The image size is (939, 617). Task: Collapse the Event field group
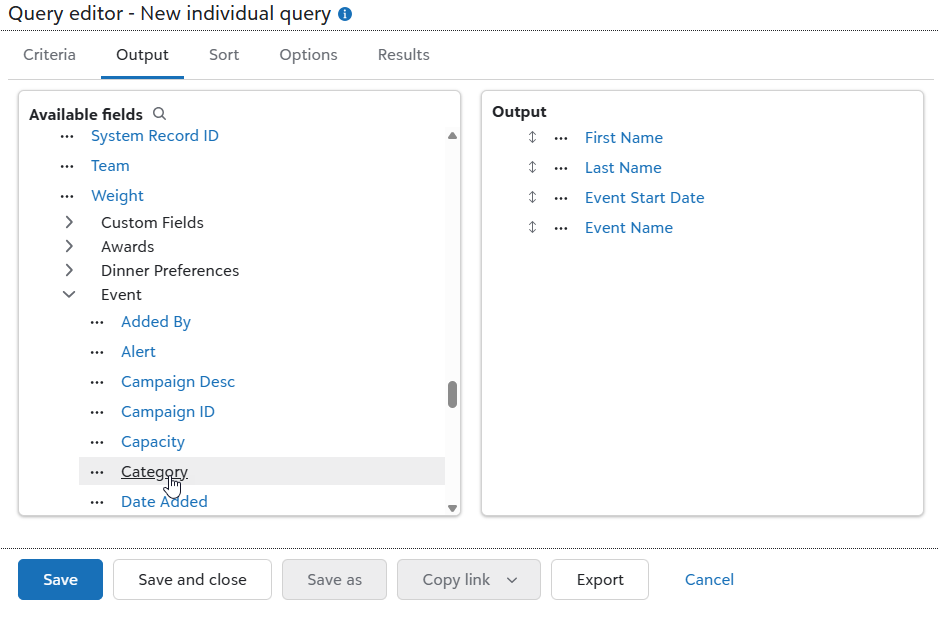(x=68, y=294)
